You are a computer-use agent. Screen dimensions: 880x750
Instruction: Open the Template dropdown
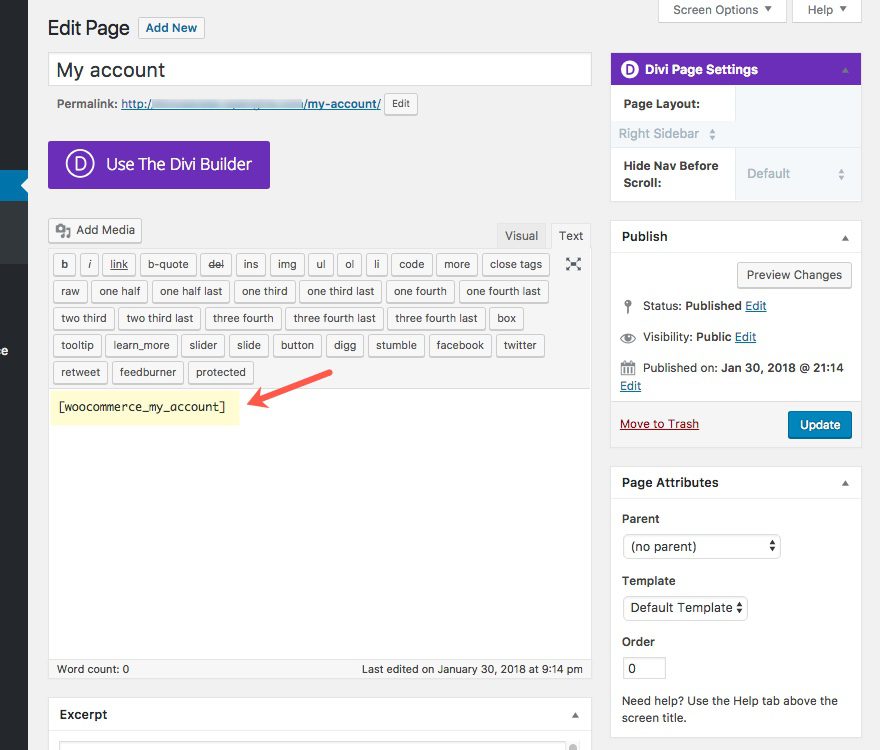[x=685, y=607]
